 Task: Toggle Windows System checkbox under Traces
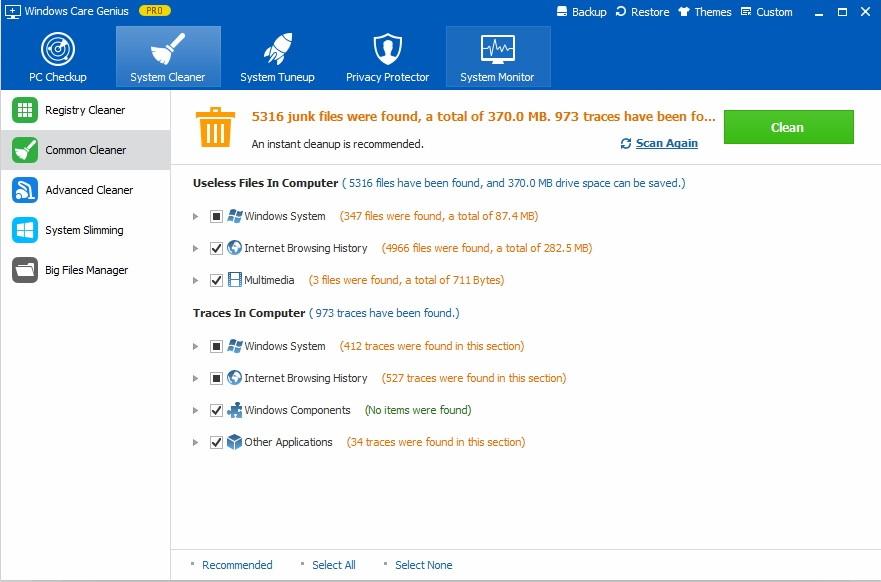[x=216, y=346]
